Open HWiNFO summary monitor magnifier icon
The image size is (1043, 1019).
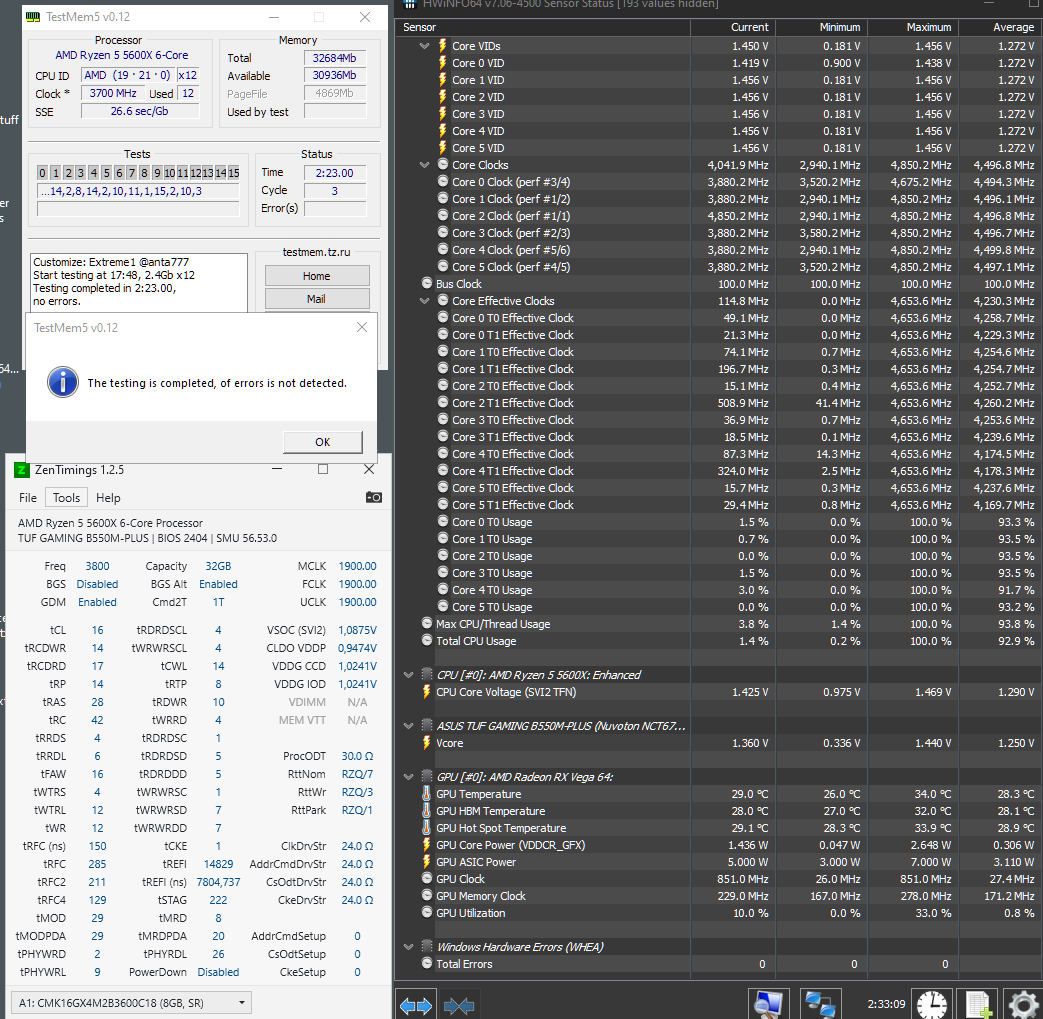point(768,1004)
